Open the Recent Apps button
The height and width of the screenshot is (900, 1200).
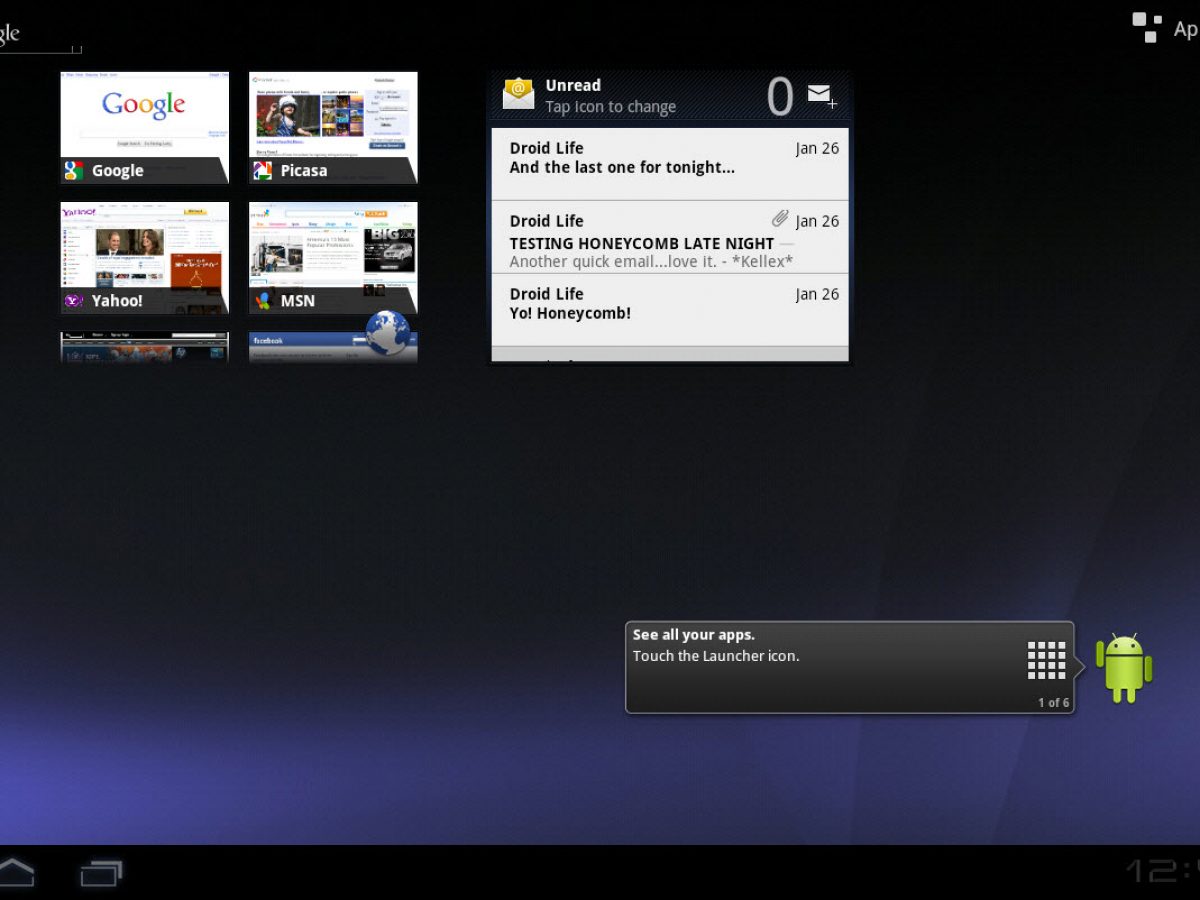pos(101,873)
